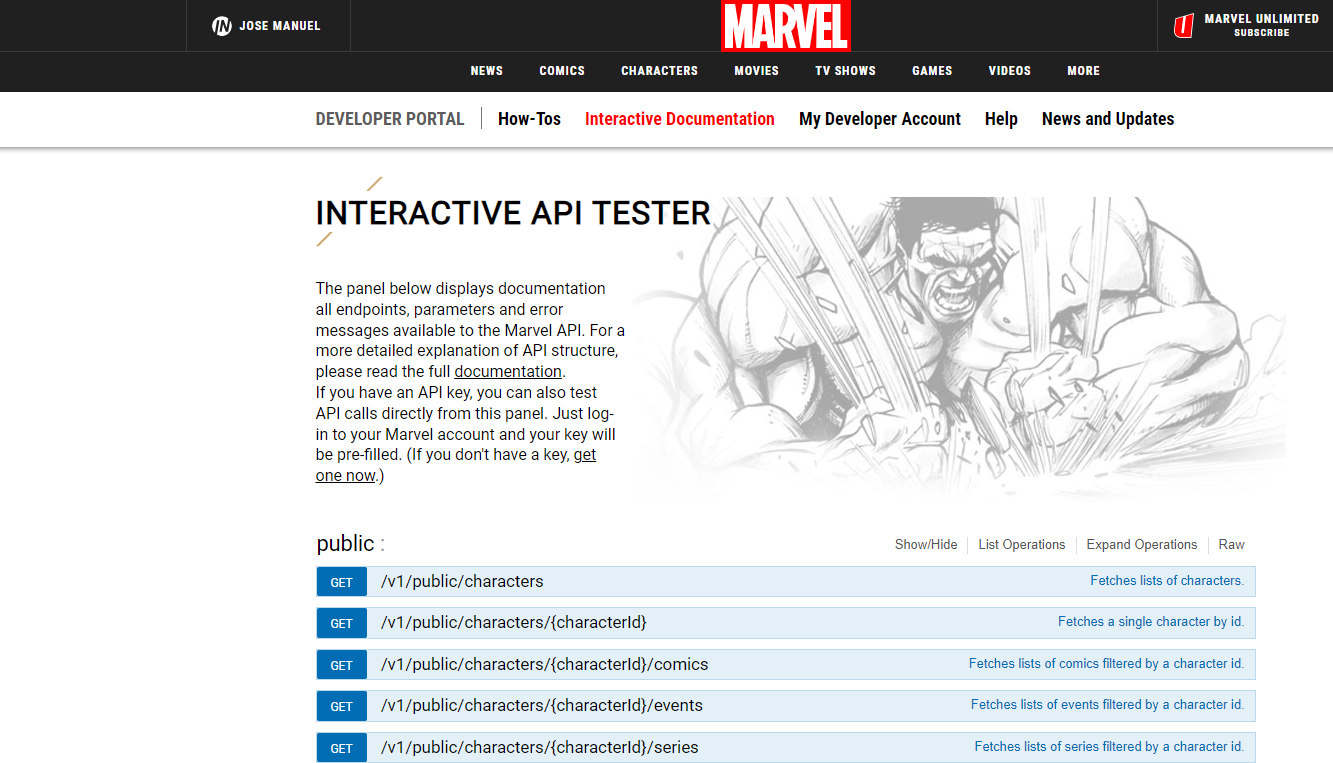
Task: Click 'Fetches a single character by id.'
Action: pyautogui.click(x=1151, y=621)
